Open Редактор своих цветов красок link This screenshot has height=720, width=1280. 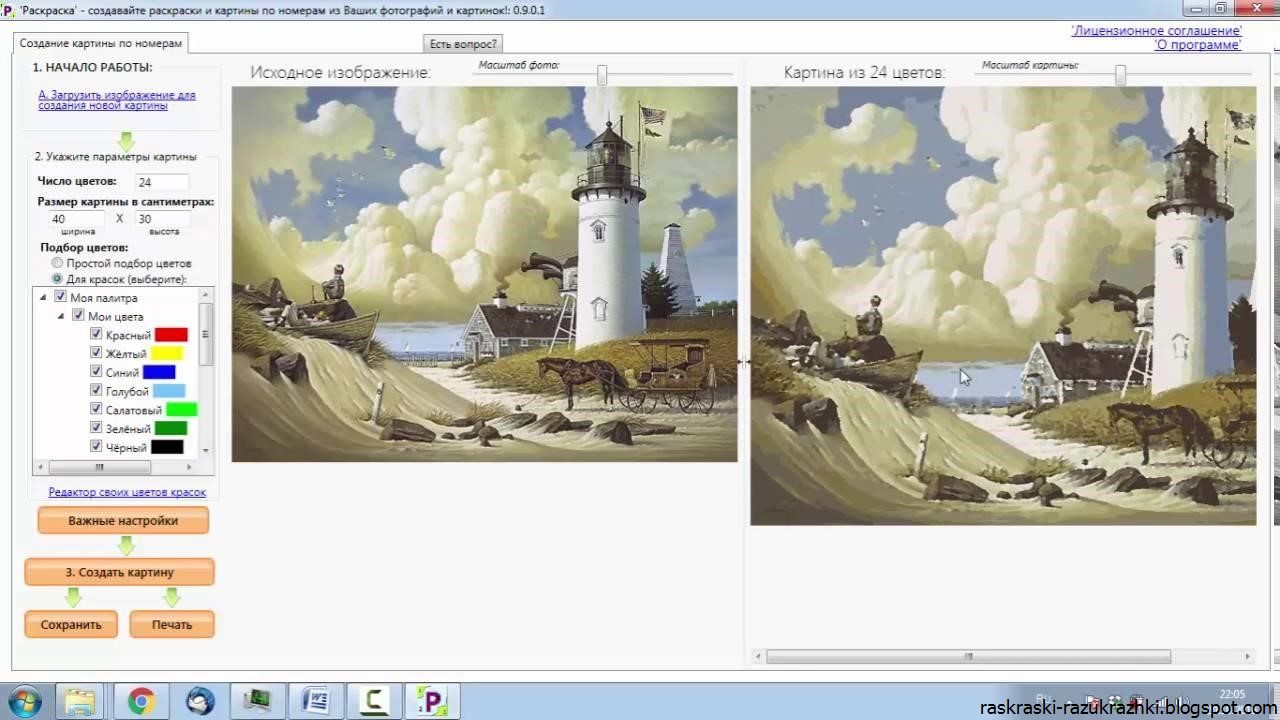tap(127, 492)
